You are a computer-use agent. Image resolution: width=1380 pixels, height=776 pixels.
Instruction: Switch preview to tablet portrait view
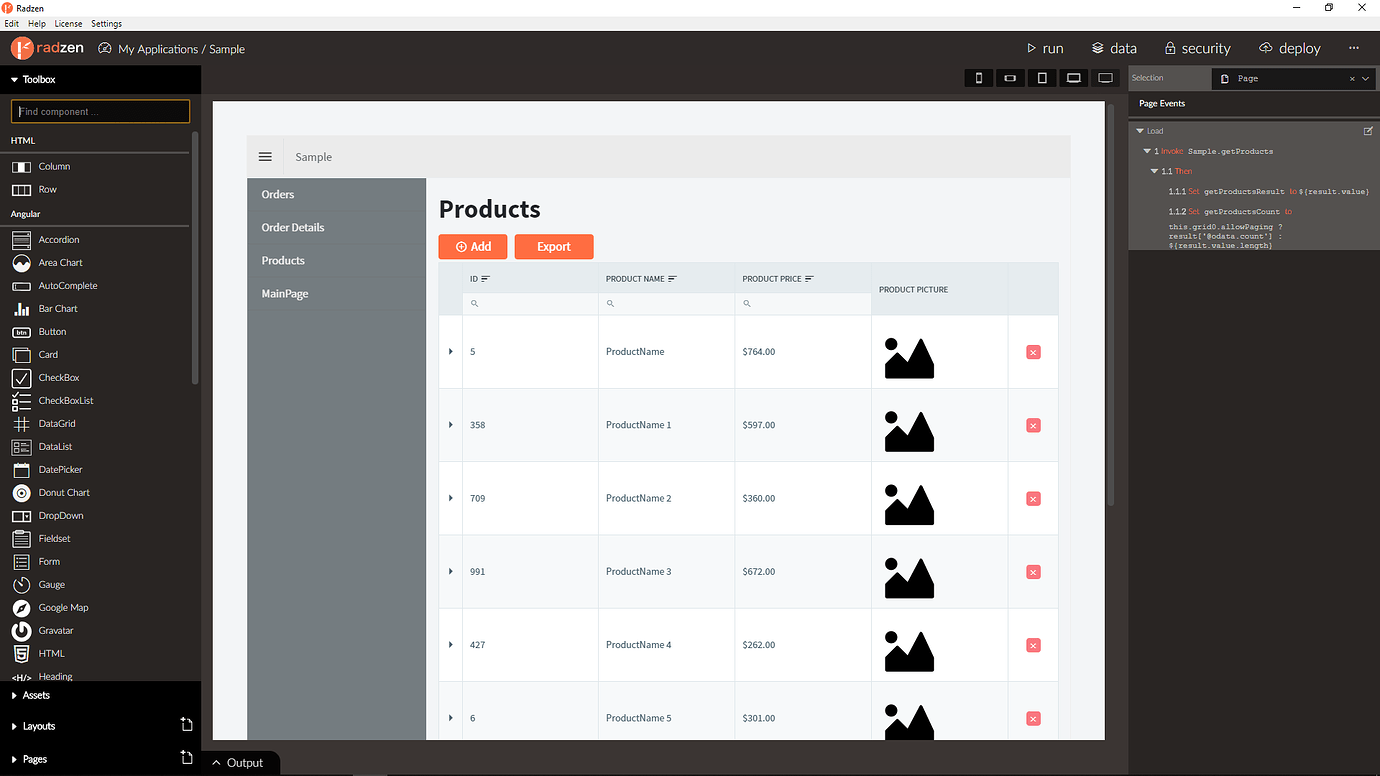1042,78
